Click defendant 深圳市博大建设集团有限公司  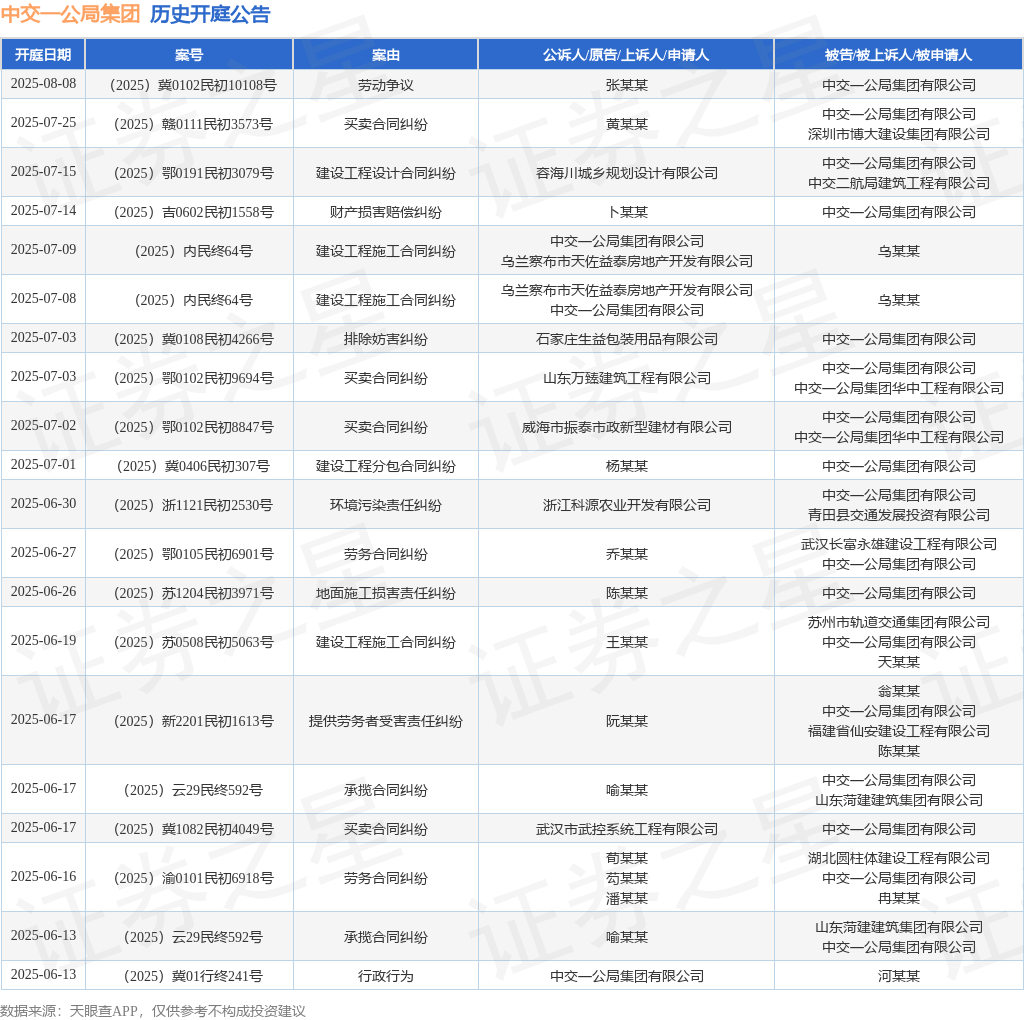pos(899,134)
